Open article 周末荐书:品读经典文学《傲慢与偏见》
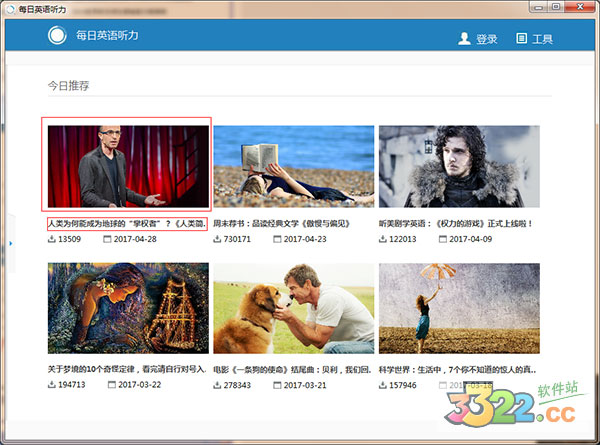The width and height of the screenshot is (600, 445). tap(281, 223)
